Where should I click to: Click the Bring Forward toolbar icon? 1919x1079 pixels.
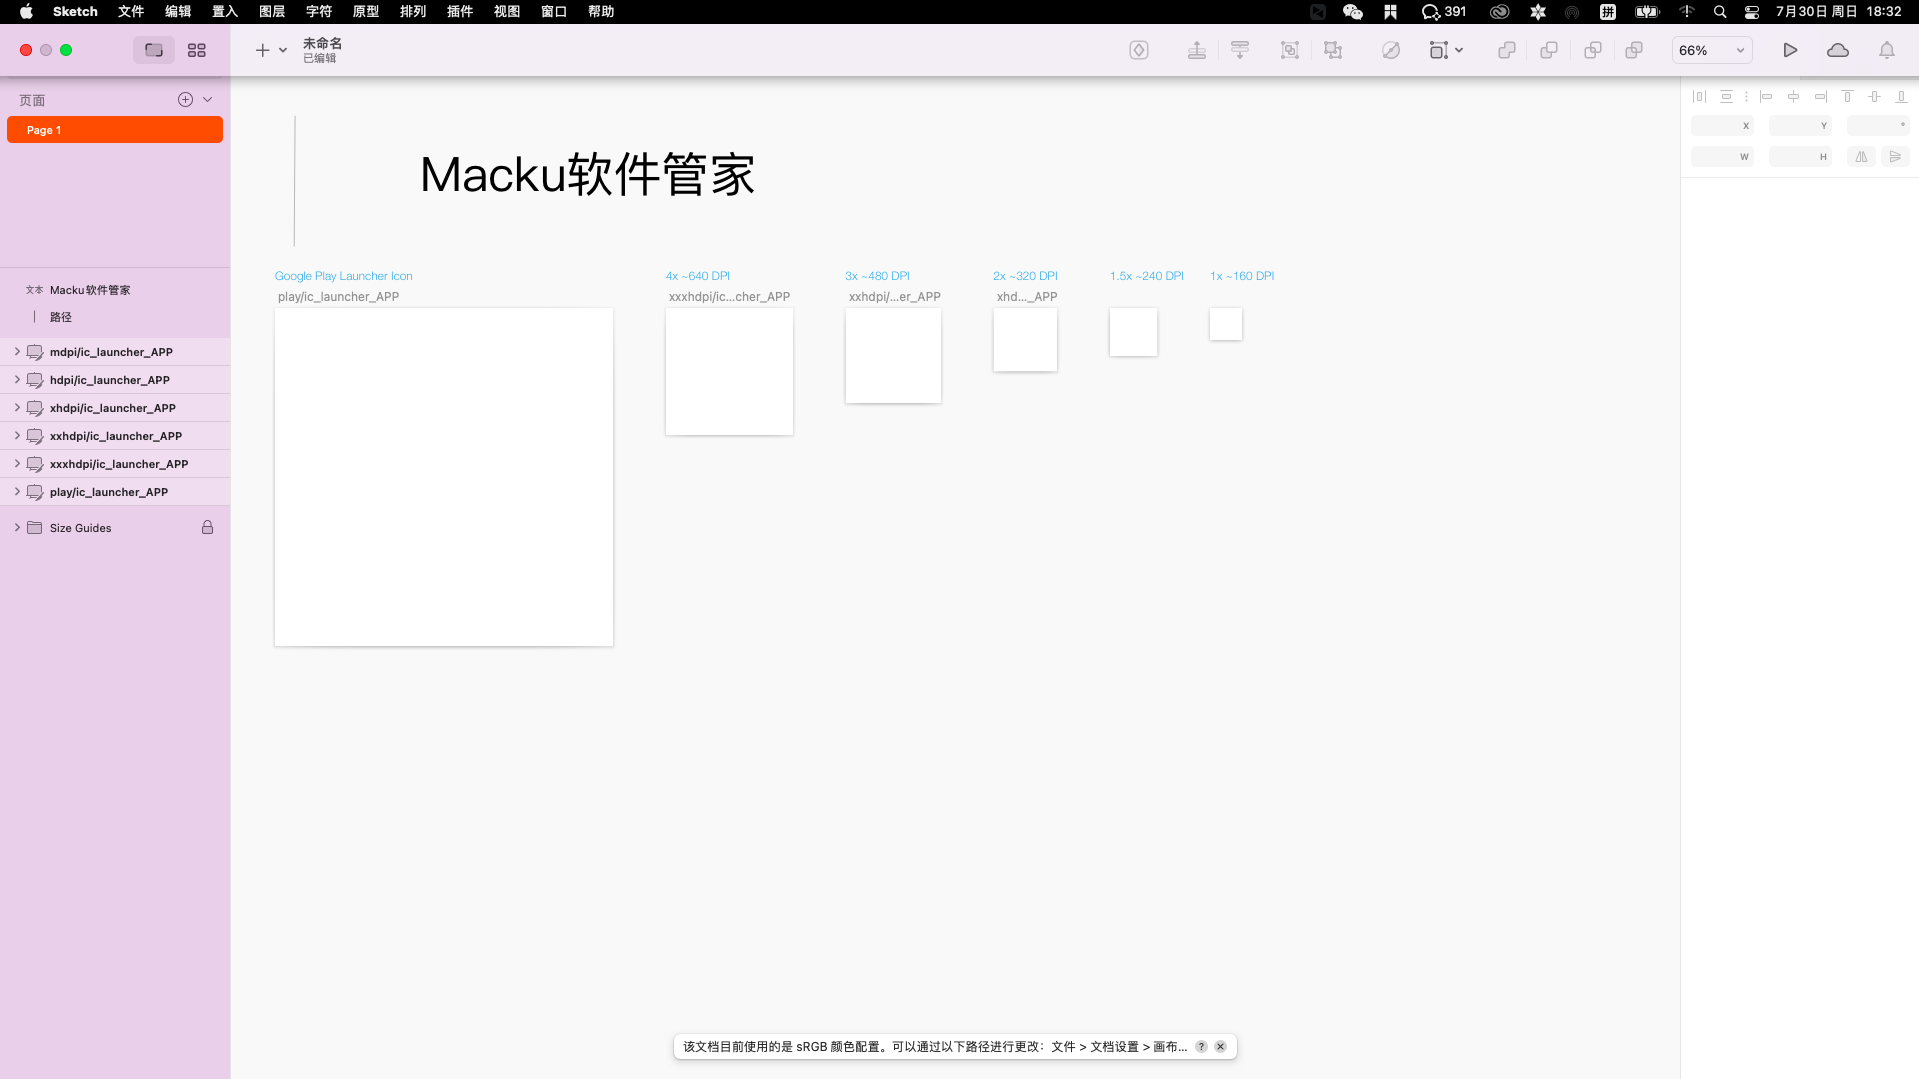tap(1197, 50)
